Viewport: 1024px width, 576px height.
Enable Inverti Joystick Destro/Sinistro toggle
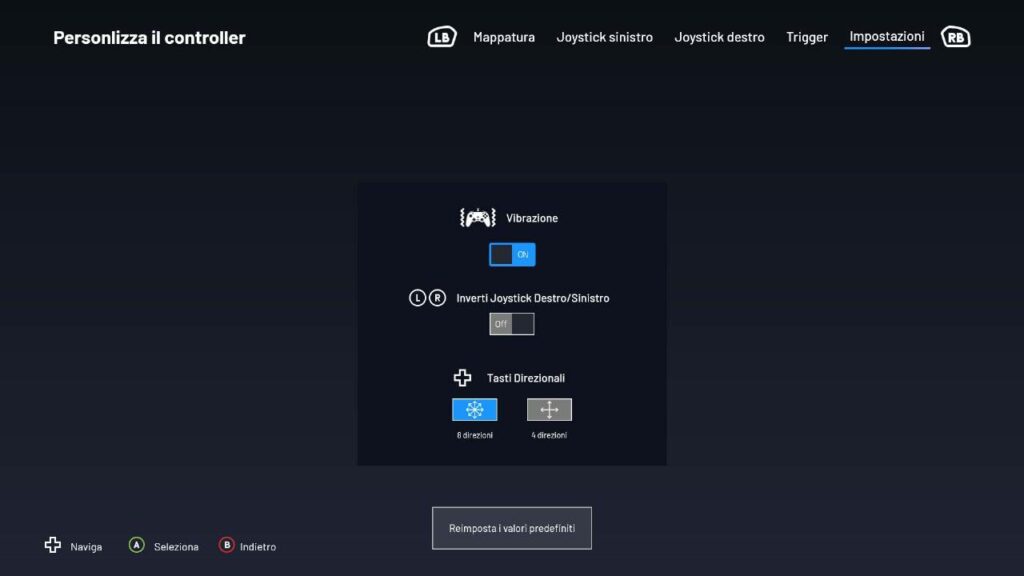pos(512,324)
